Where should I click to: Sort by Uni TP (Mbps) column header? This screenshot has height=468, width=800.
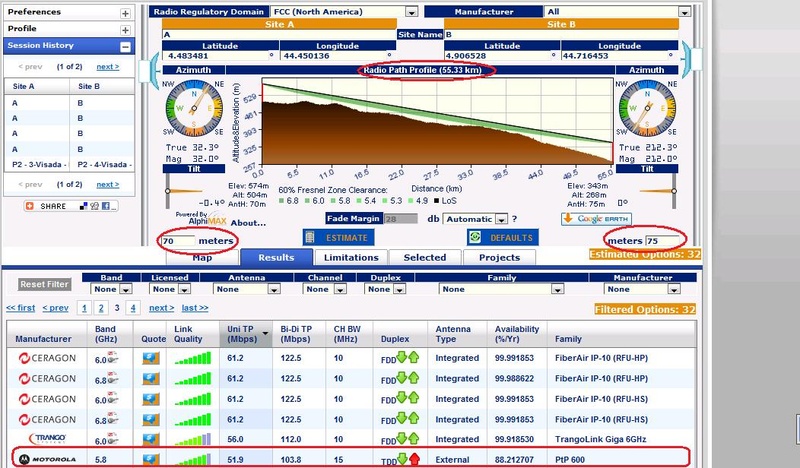click(x=245, y=334)
